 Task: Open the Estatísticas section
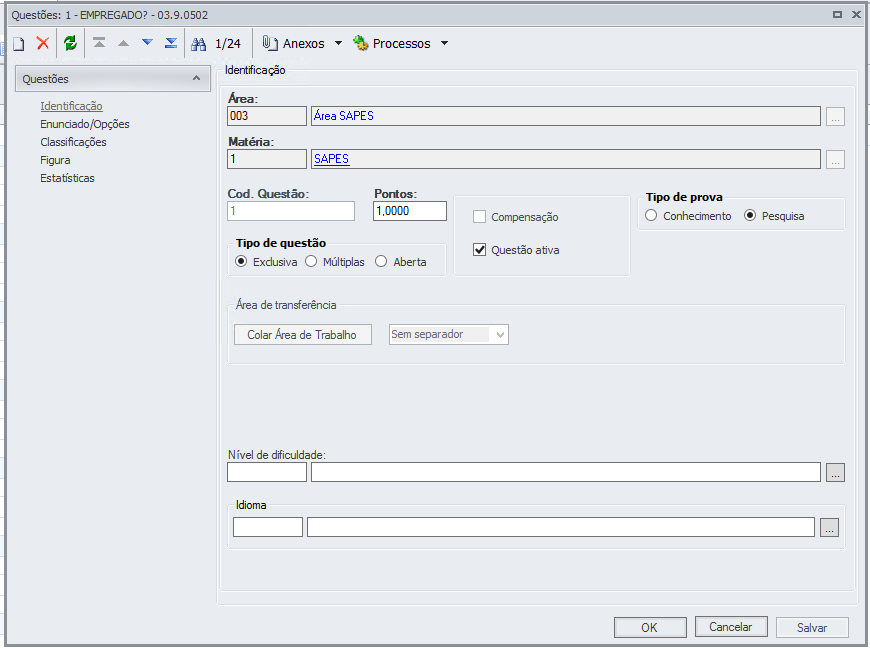(x=68, y=178)
